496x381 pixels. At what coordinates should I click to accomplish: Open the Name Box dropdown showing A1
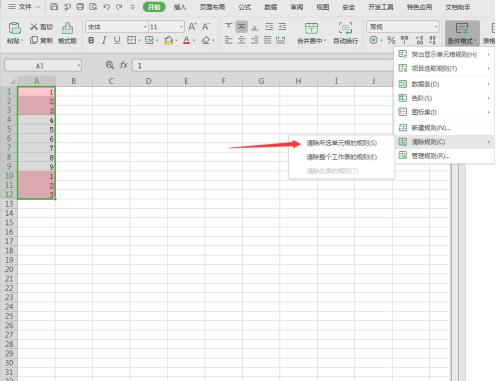click(79, 65)
